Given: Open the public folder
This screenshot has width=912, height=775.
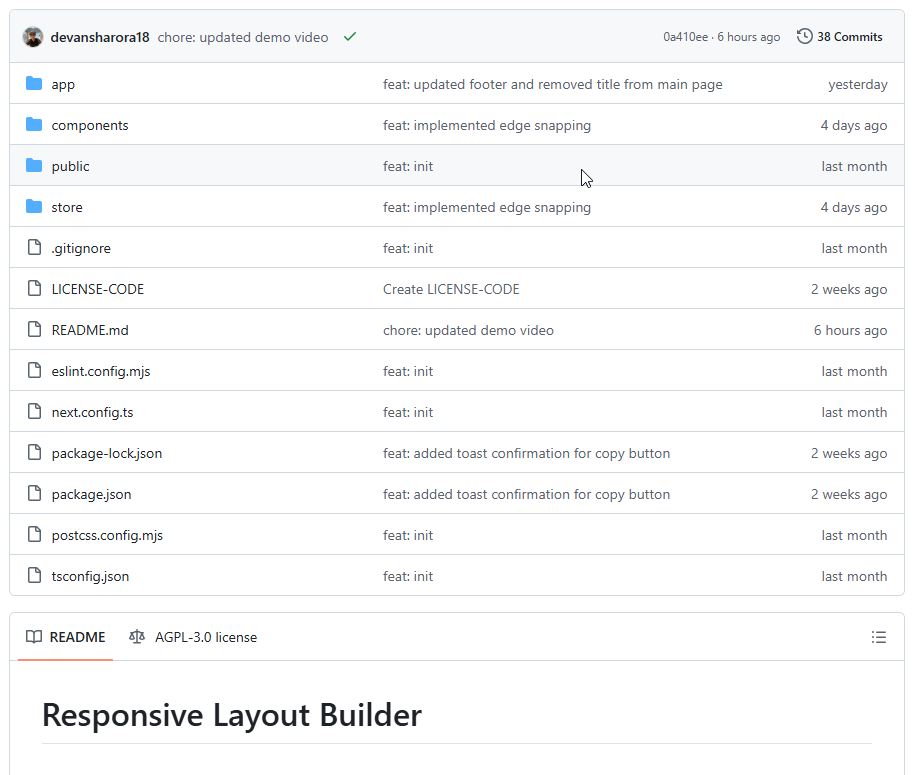Looking at the screenshot, I should tap(70, 166).
